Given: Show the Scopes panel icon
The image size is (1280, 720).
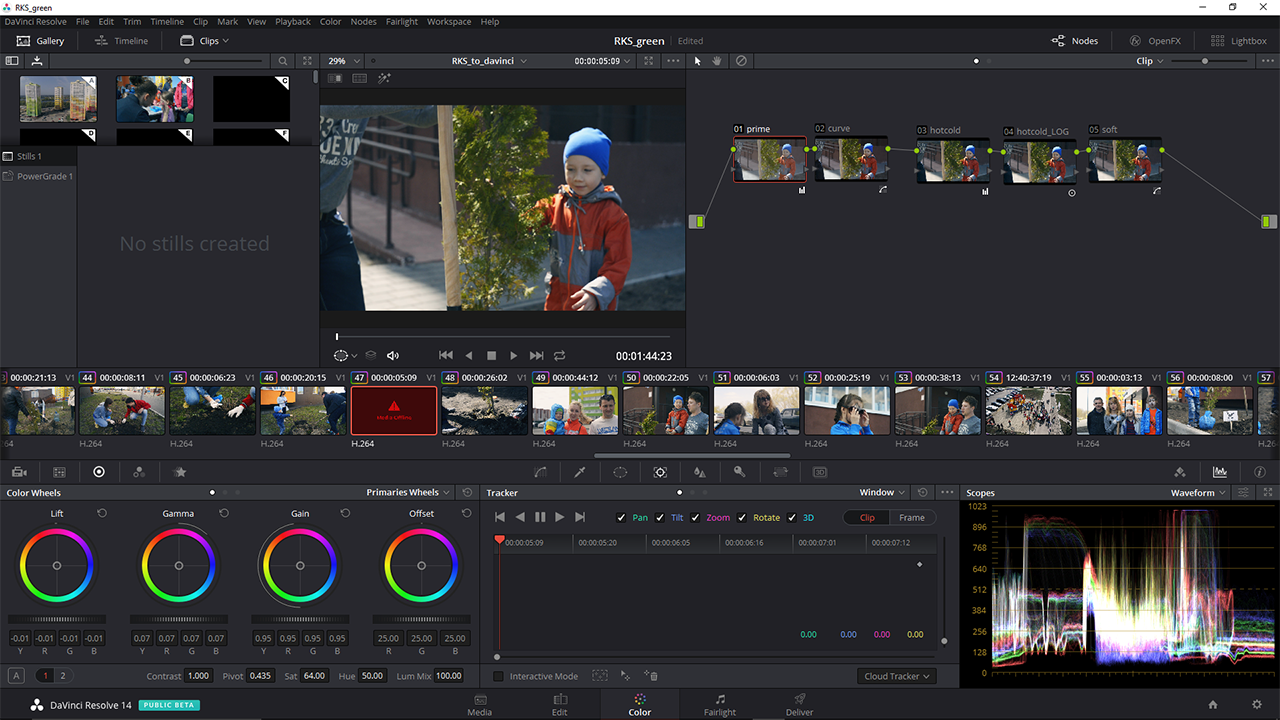Looking at the screenshot, I should 1220,472.
